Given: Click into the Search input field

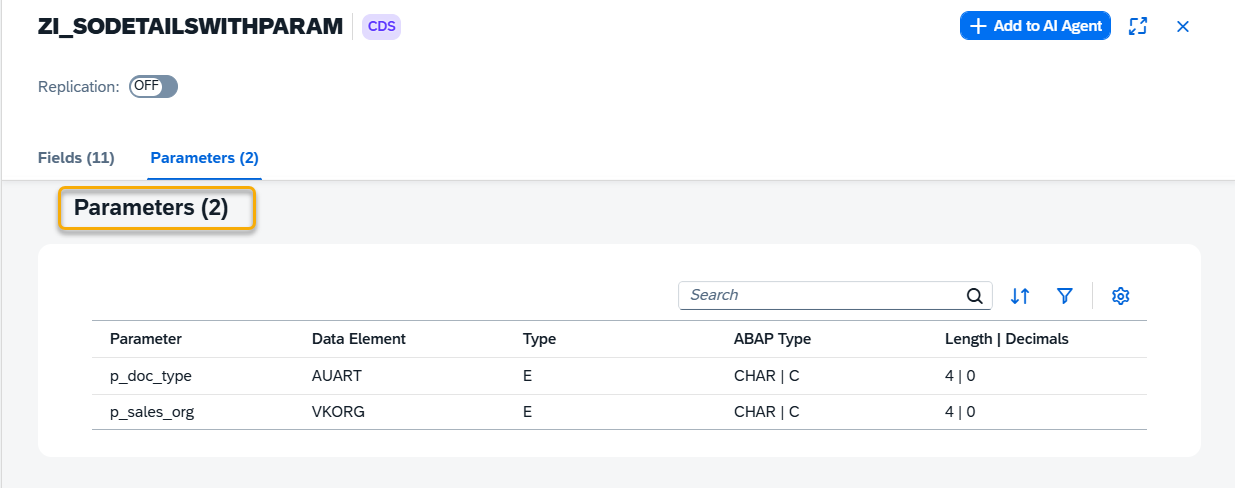Looking at the screenshot, I should (x=820, y=296).
